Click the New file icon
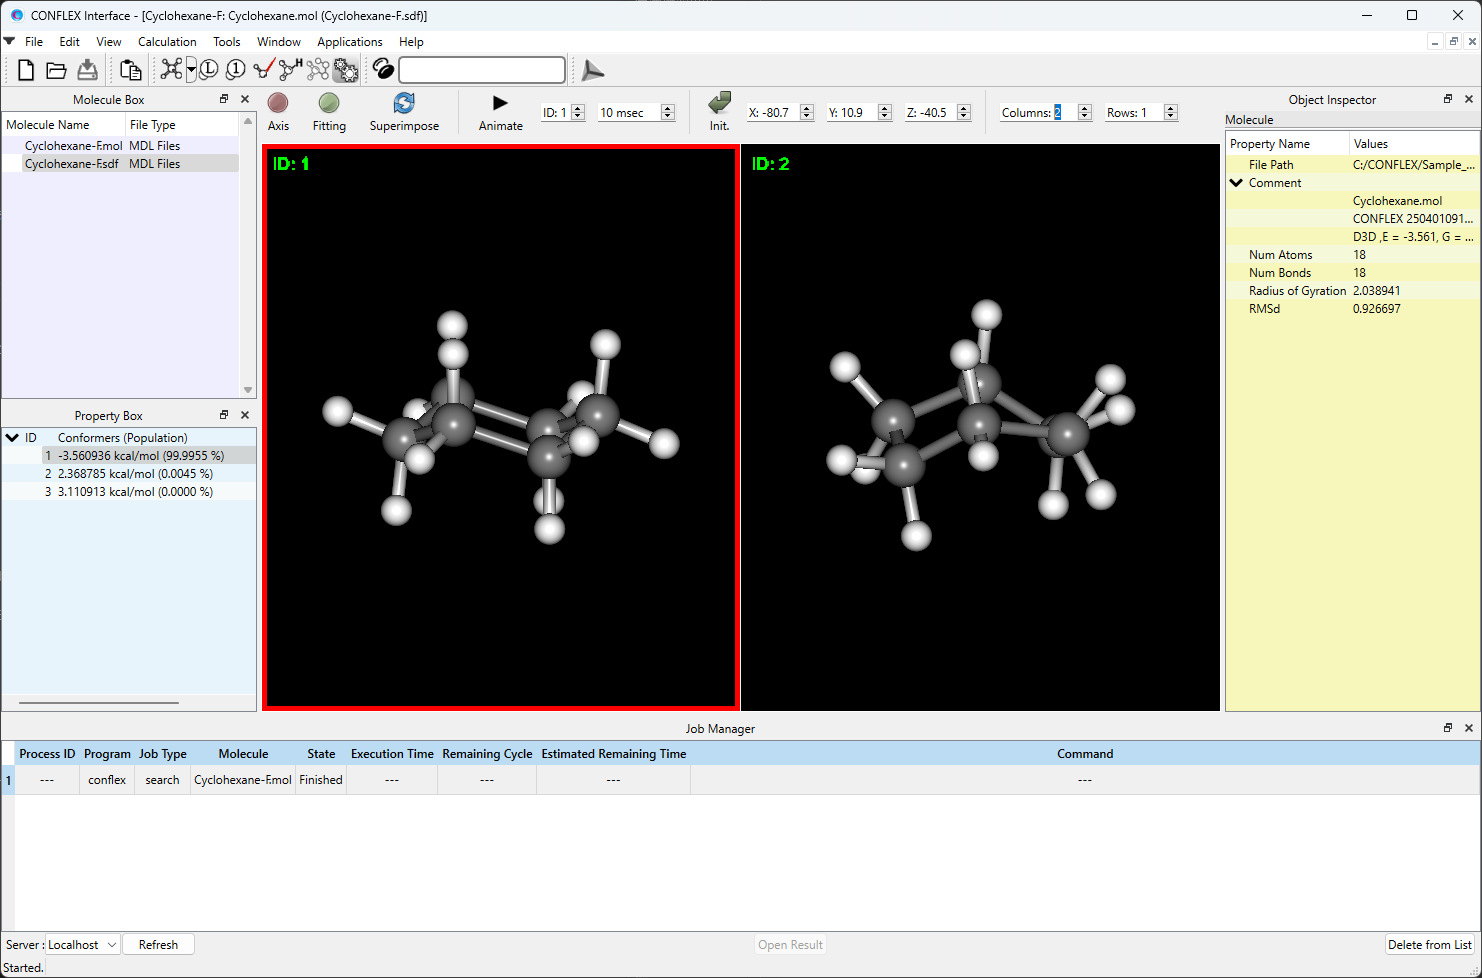1482x978 pixels. [26, 70]
